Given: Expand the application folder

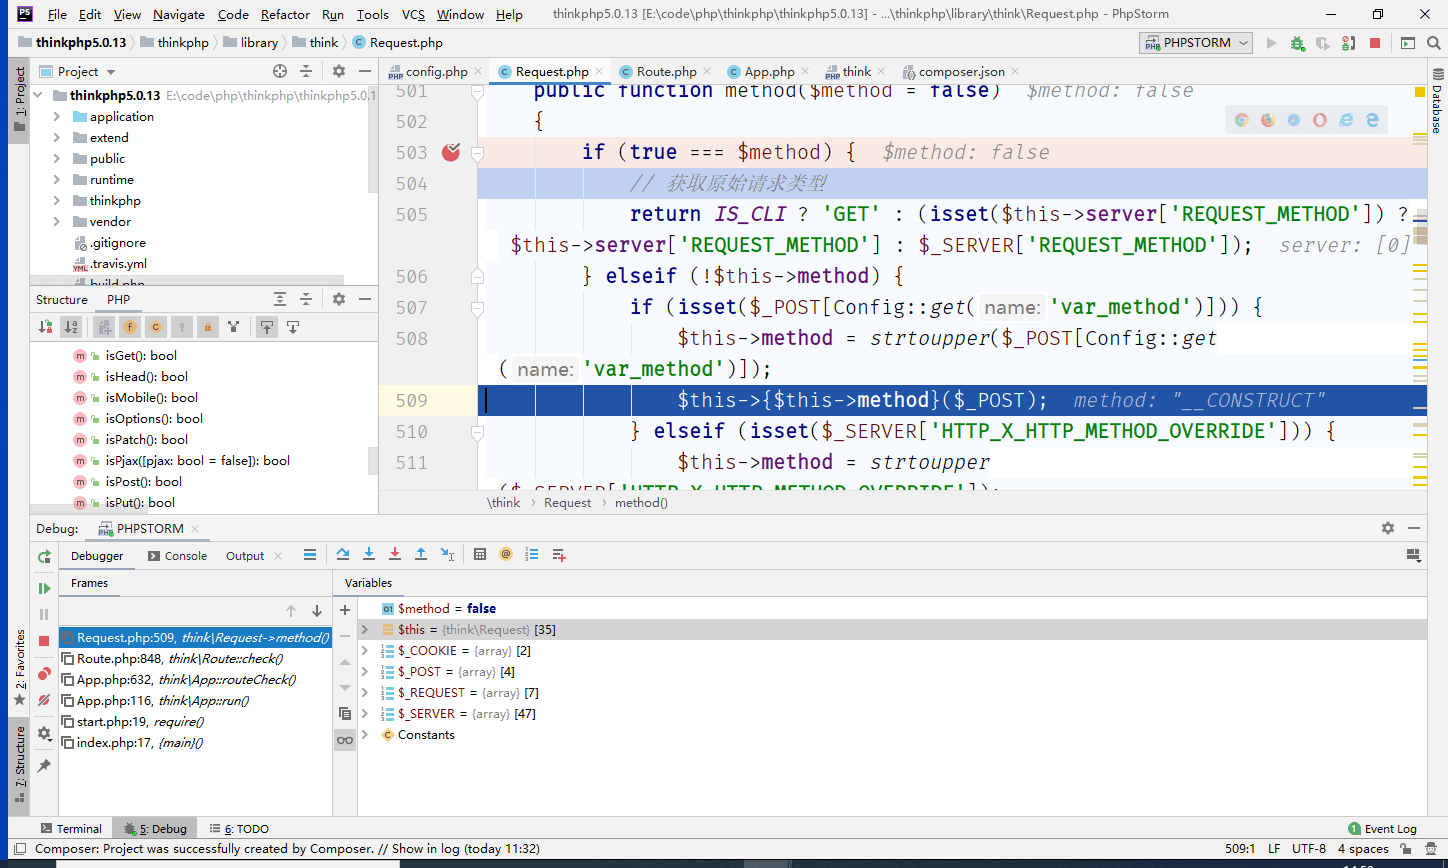Looking at the screenshot, I should coord(57,117).
